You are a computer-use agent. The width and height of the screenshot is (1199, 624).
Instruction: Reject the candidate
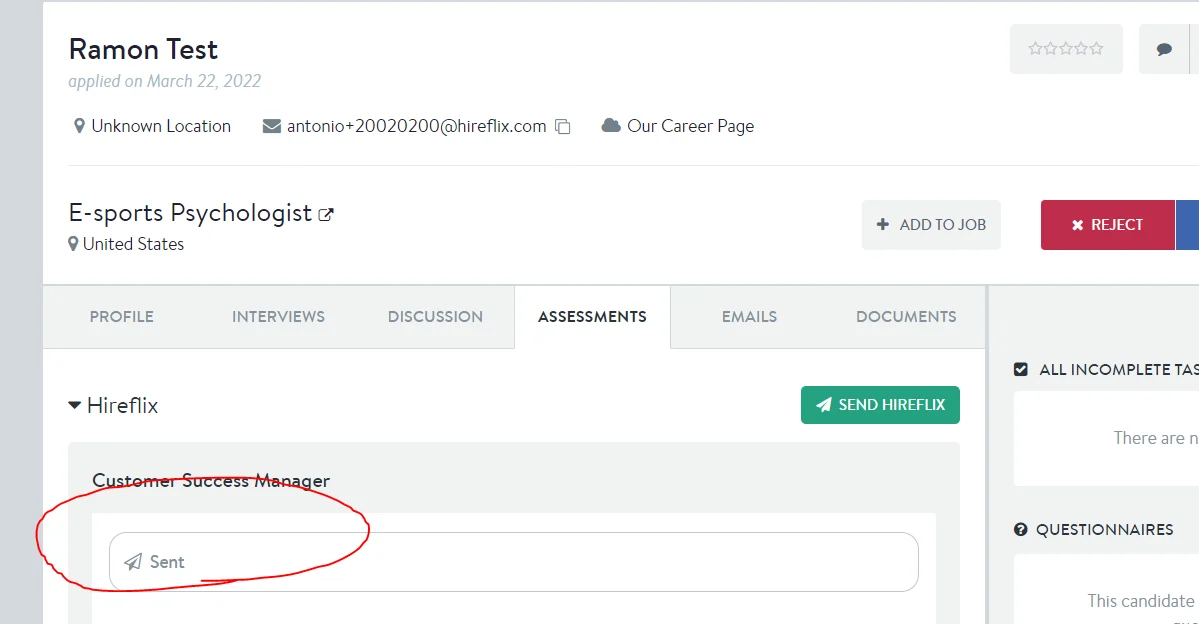click(x=1107, y=225)
